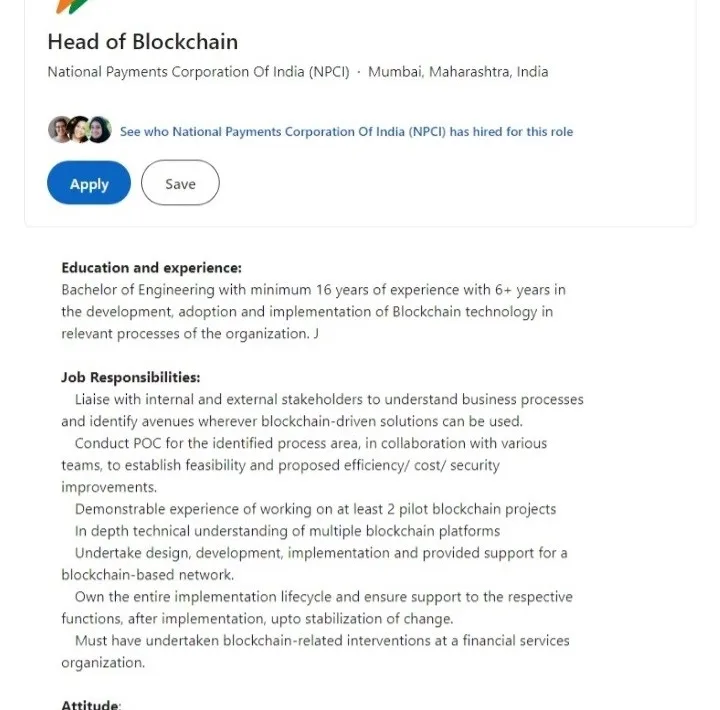The height and width of the screenshot is (710, 720).
Task: Click the In depth technical understanding line
Action: coord(287,531)
